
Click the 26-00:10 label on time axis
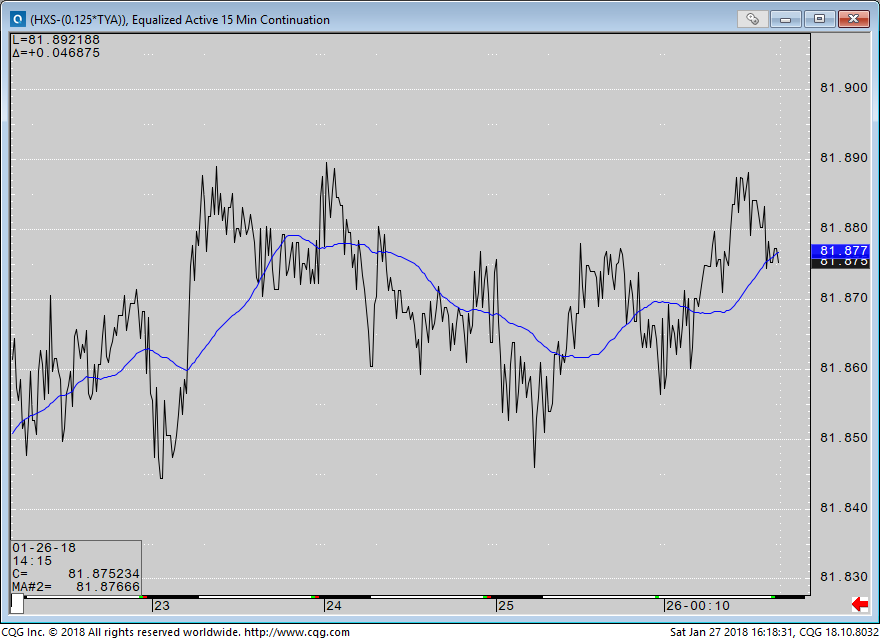click(x=698, y=606)
